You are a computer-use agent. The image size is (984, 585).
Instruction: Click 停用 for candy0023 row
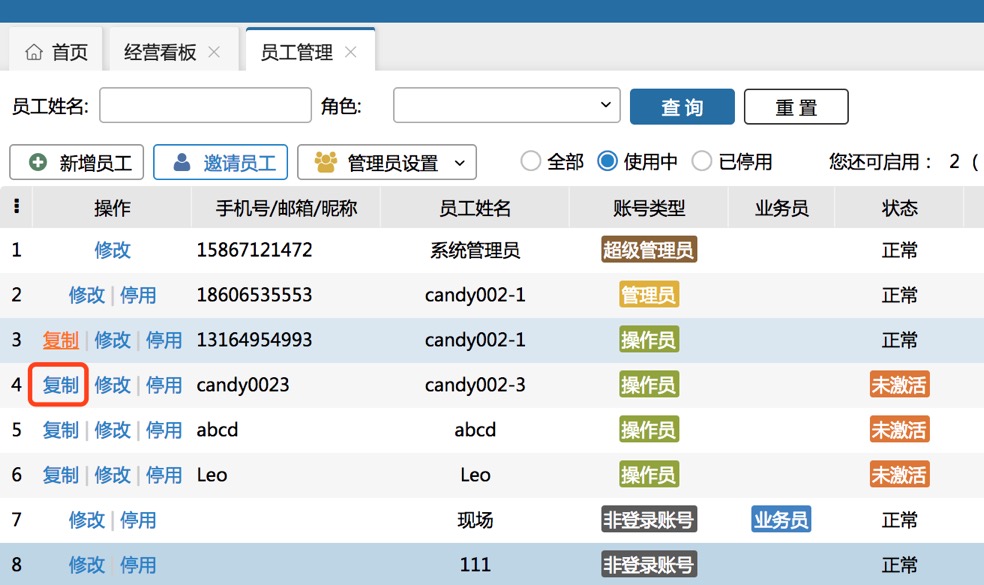coord(164,385)
